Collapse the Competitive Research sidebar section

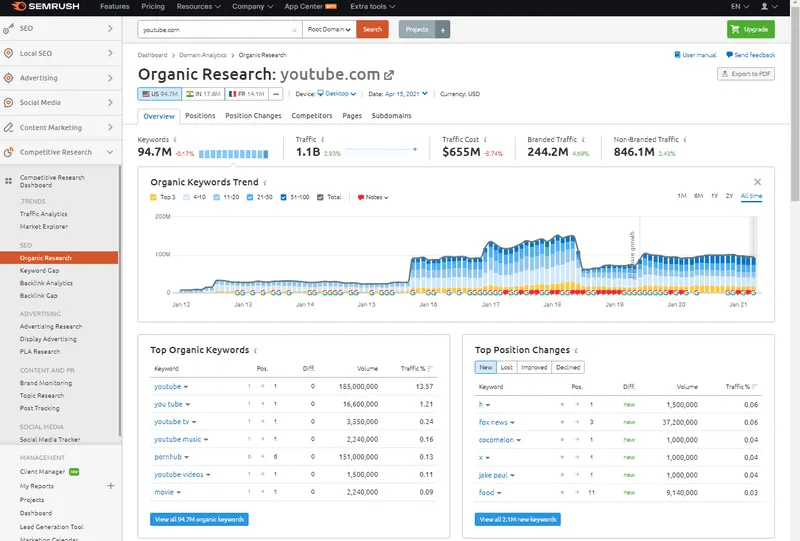(x=110, y=152)
